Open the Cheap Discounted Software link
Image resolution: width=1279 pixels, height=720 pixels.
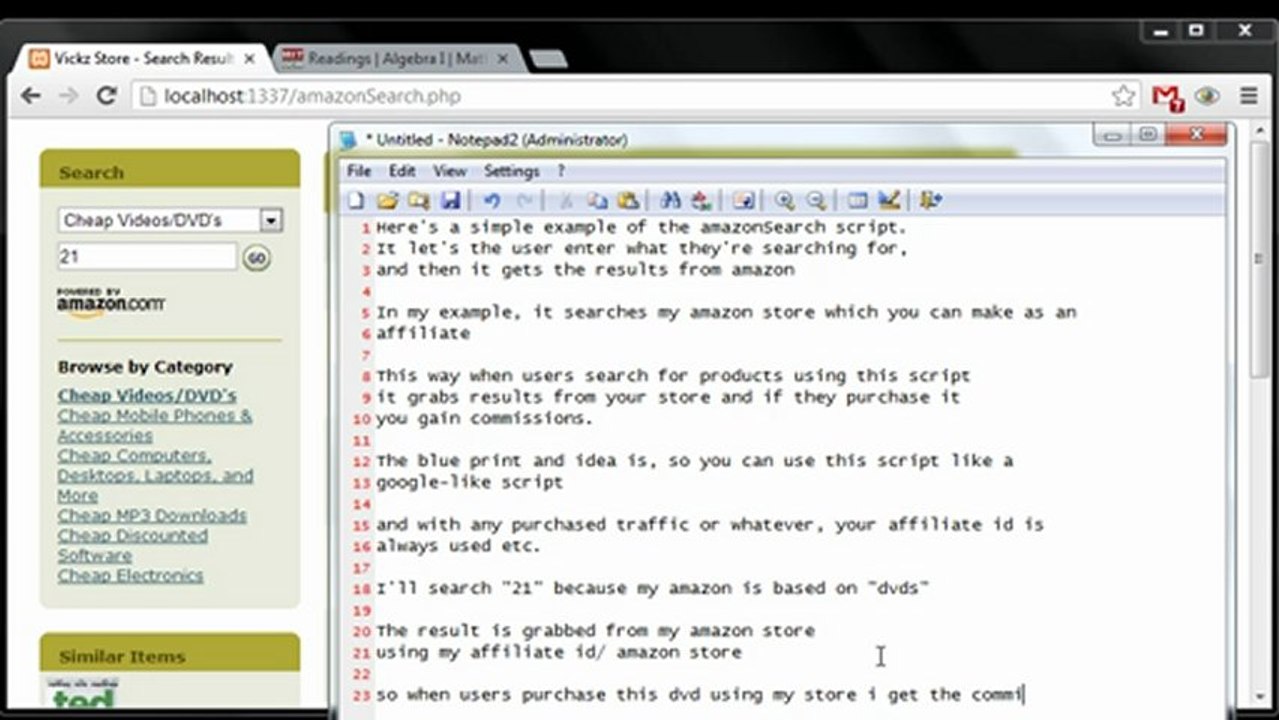(x=133, y=546)
